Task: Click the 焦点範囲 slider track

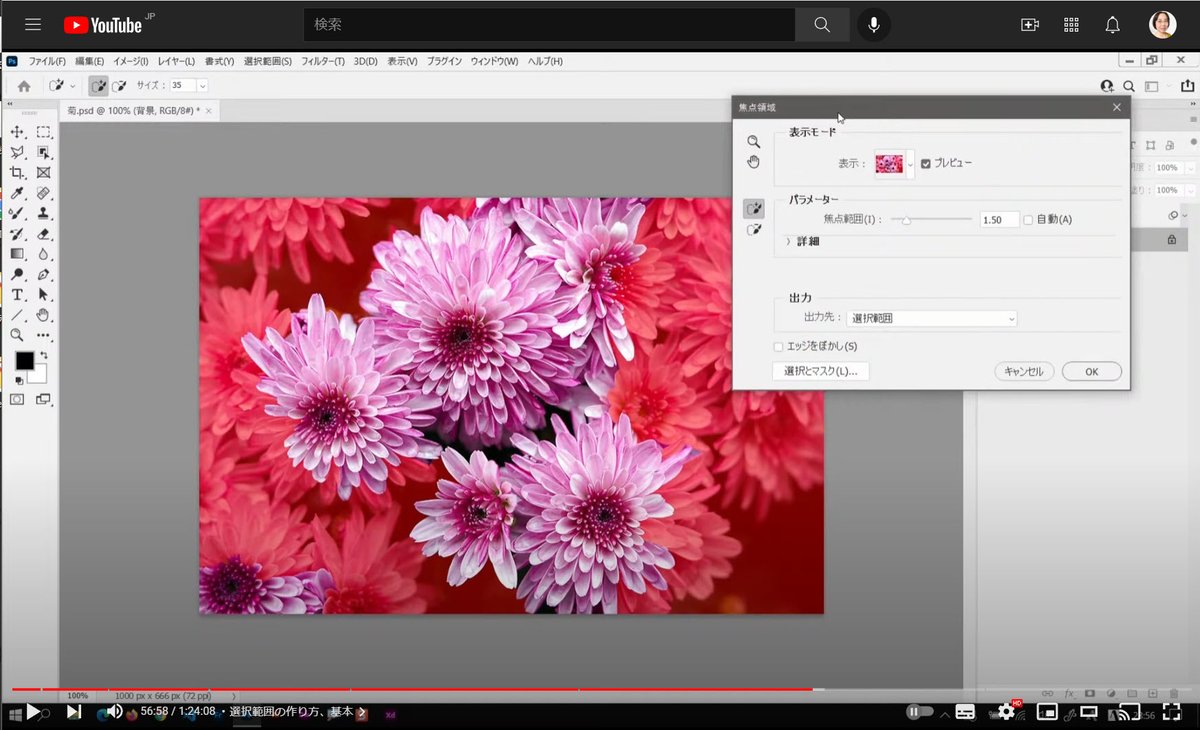Action: pos(932,219)
